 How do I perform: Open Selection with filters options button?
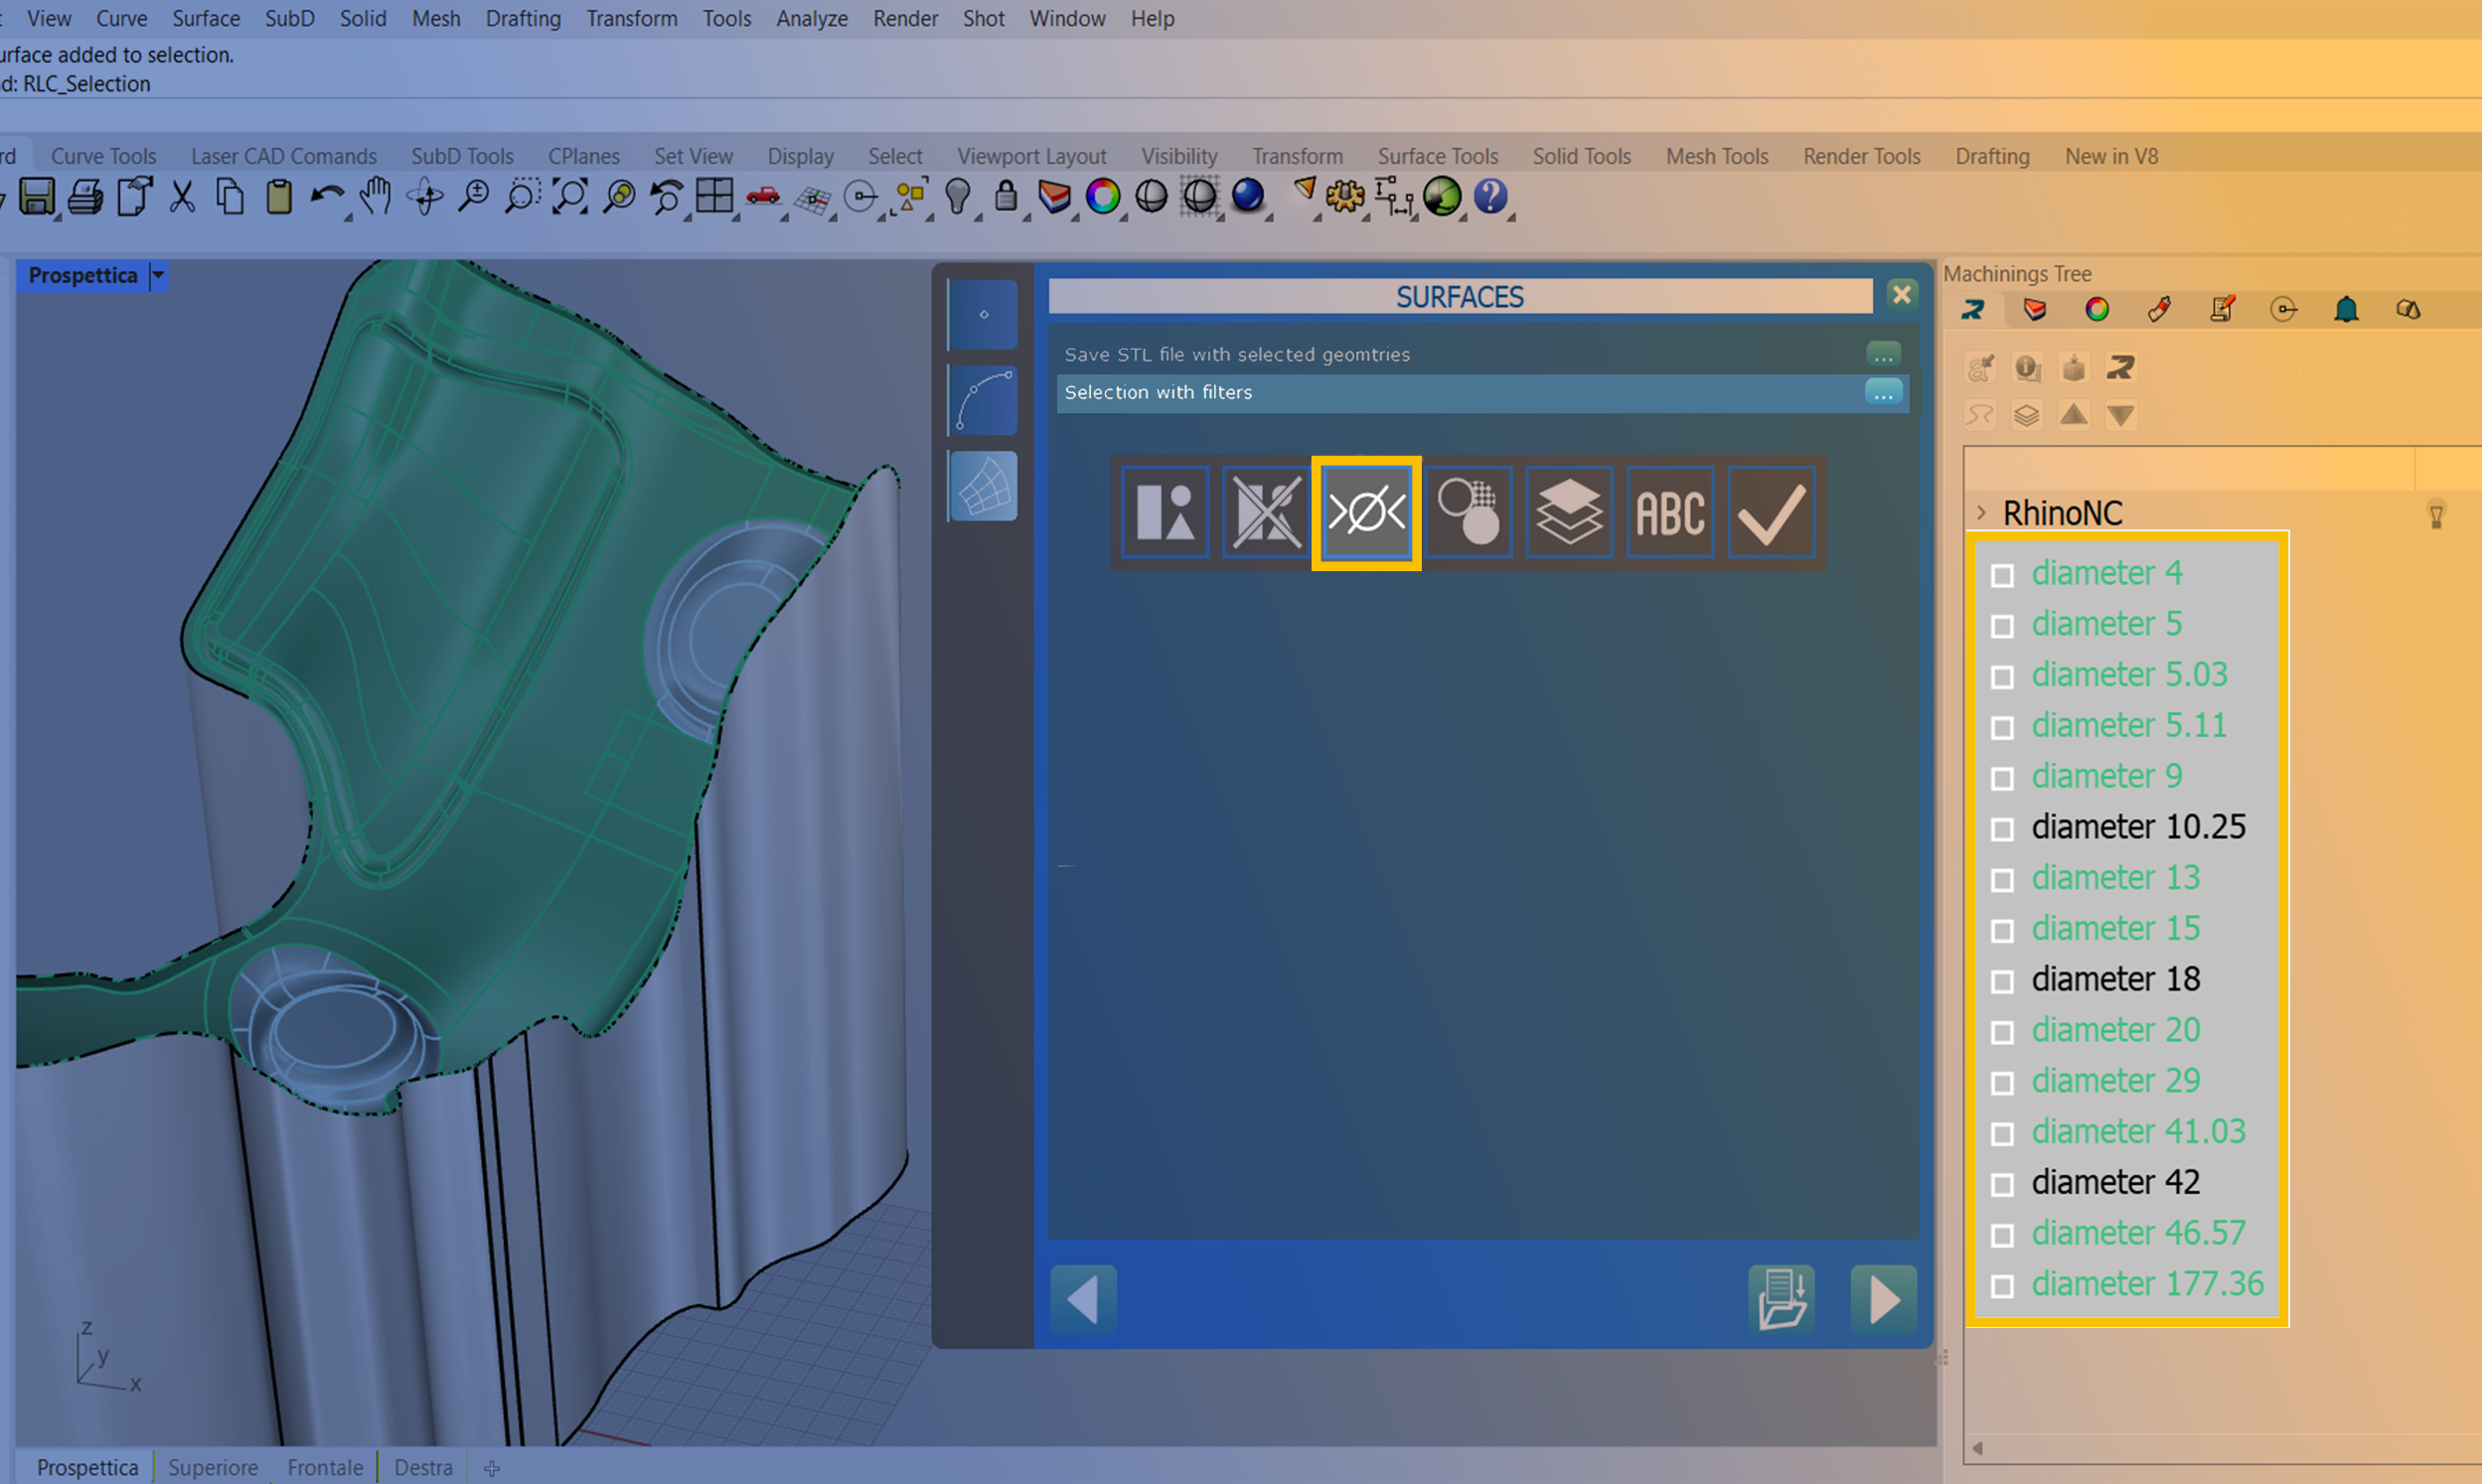point(1883,393)
